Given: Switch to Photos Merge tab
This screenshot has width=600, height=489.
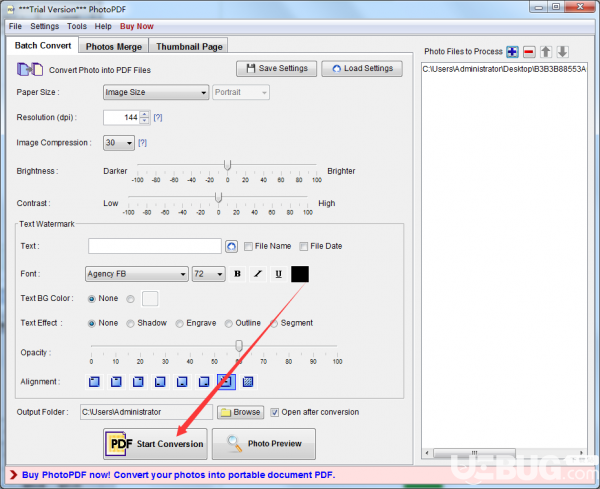Looking at the screenshot, I should point(114,47).
